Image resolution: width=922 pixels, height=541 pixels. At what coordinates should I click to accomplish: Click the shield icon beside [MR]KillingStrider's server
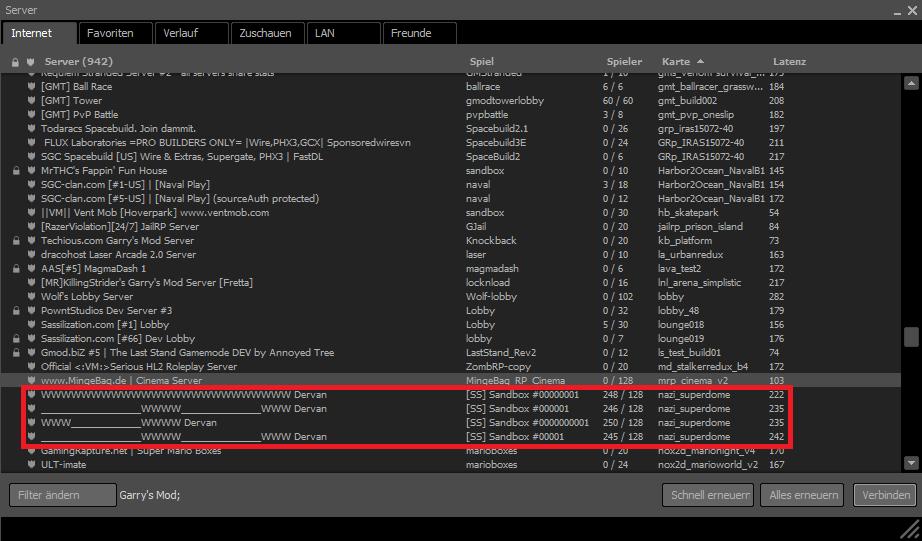point(31,282)
